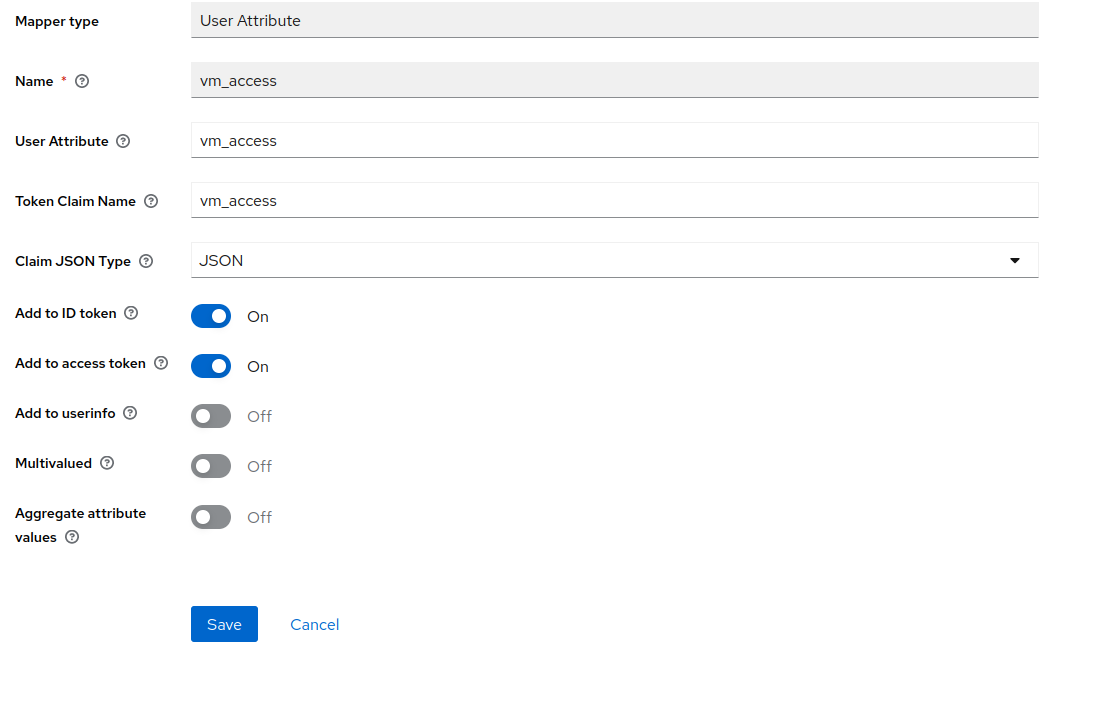This screenshot has width=1094, height=719.
Task: Select the Claim JSON Type label
Action: (x=73, y=261)
